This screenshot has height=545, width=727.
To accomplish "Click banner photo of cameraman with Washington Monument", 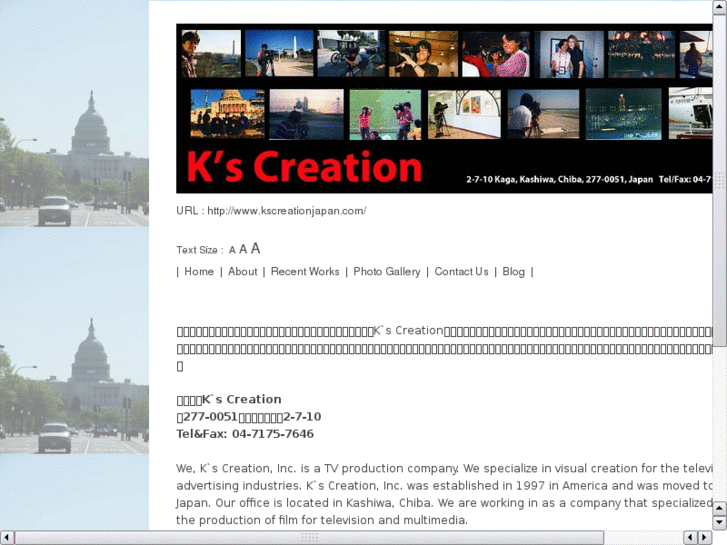I will pos(279,53).
